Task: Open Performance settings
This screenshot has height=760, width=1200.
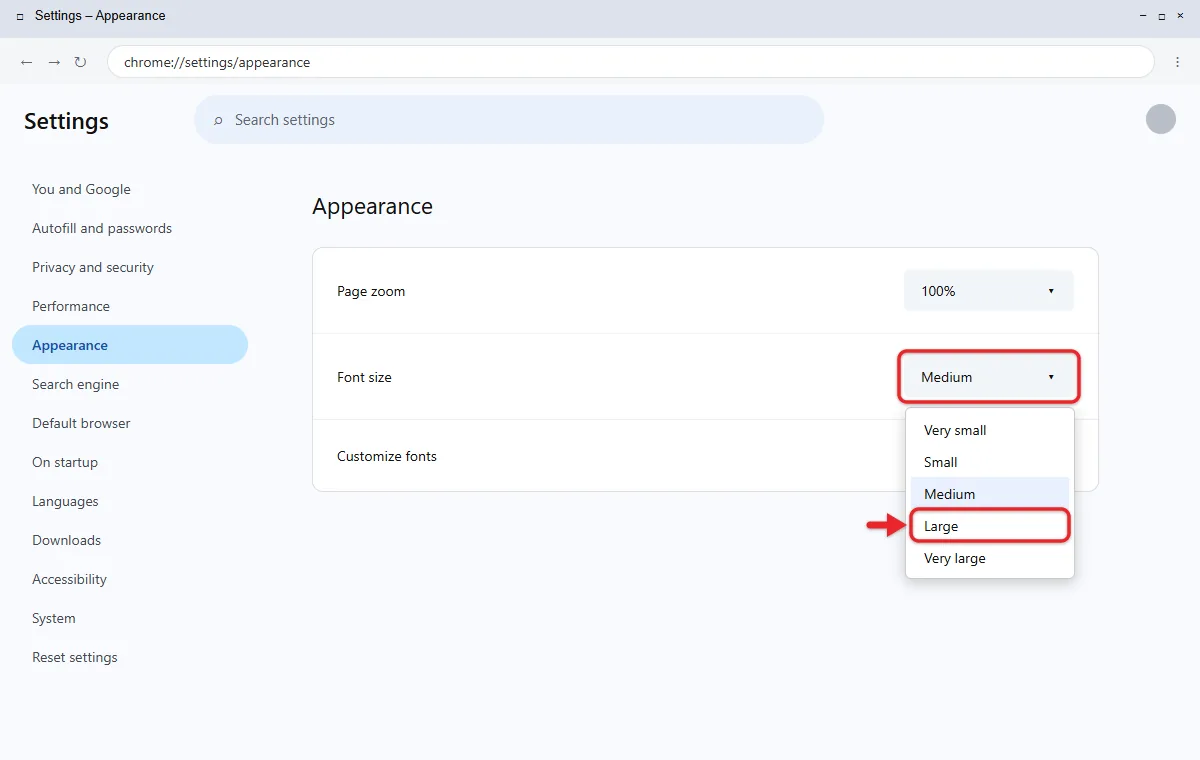Action: coord(130,306)
